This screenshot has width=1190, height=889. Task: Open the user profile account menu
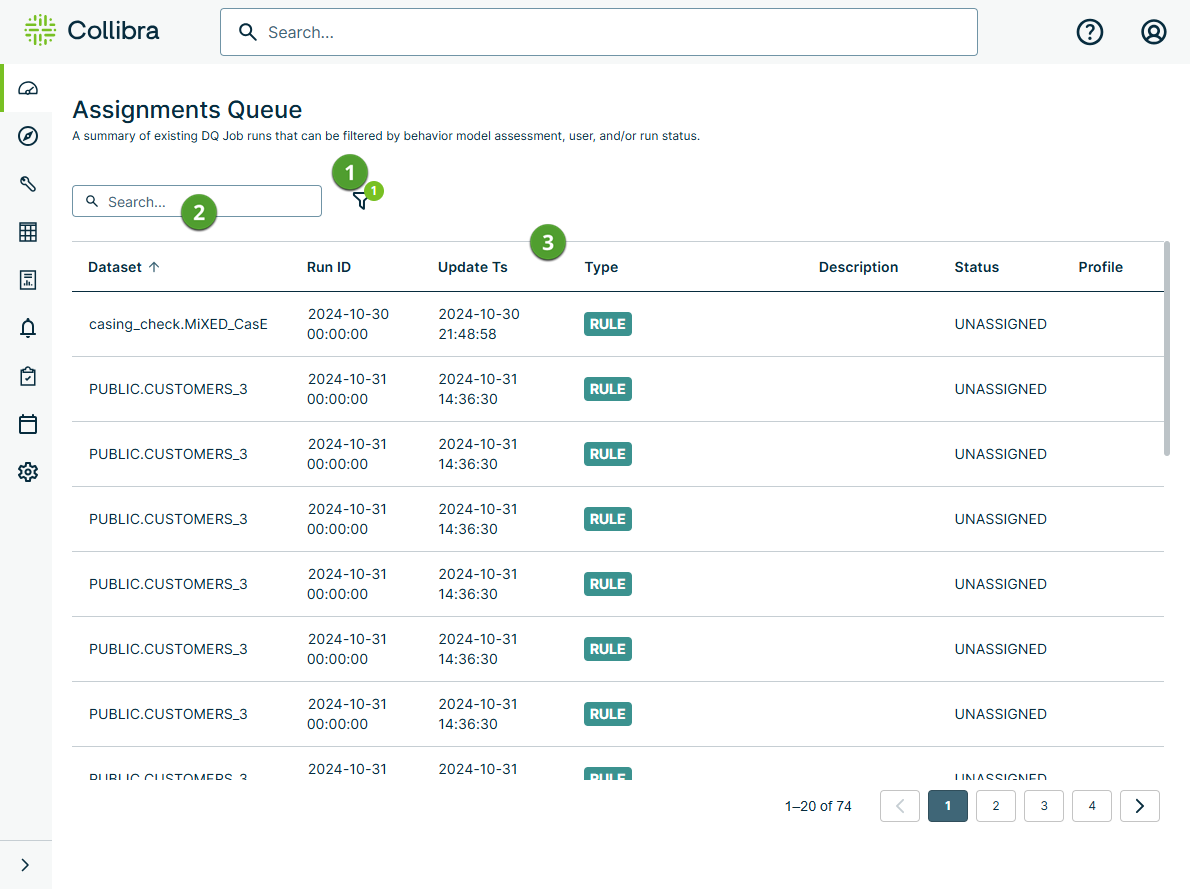pos(1153,32)
